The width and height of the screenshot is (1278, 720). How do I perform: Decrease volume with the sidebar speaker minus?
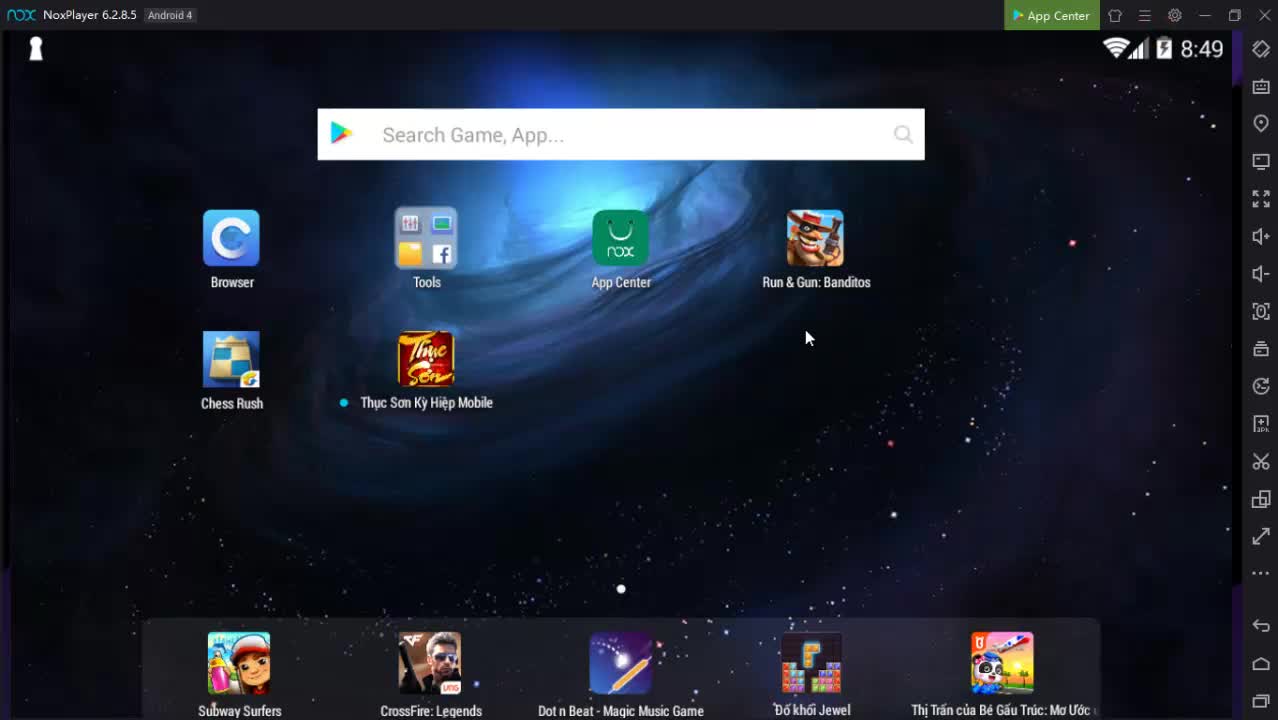1261,274
